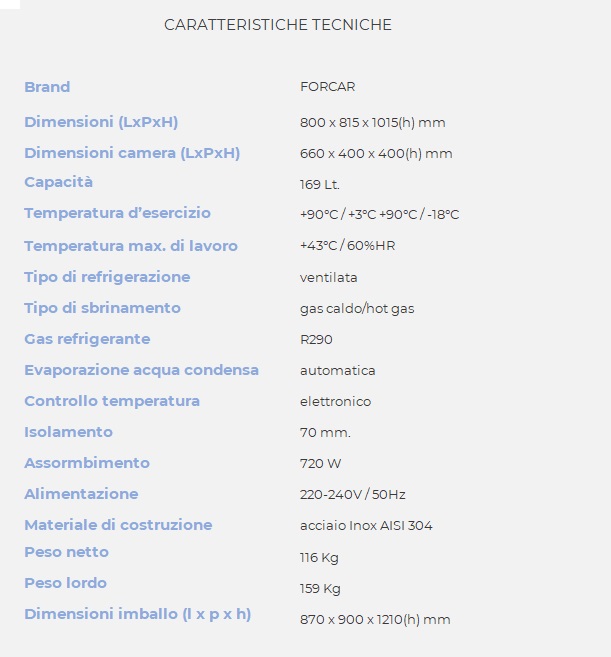Viewport: 611px width, 657px height.
Task: Click the 800 x 815 x 1015(h) mm value
Action: click(x=373, y=122)
